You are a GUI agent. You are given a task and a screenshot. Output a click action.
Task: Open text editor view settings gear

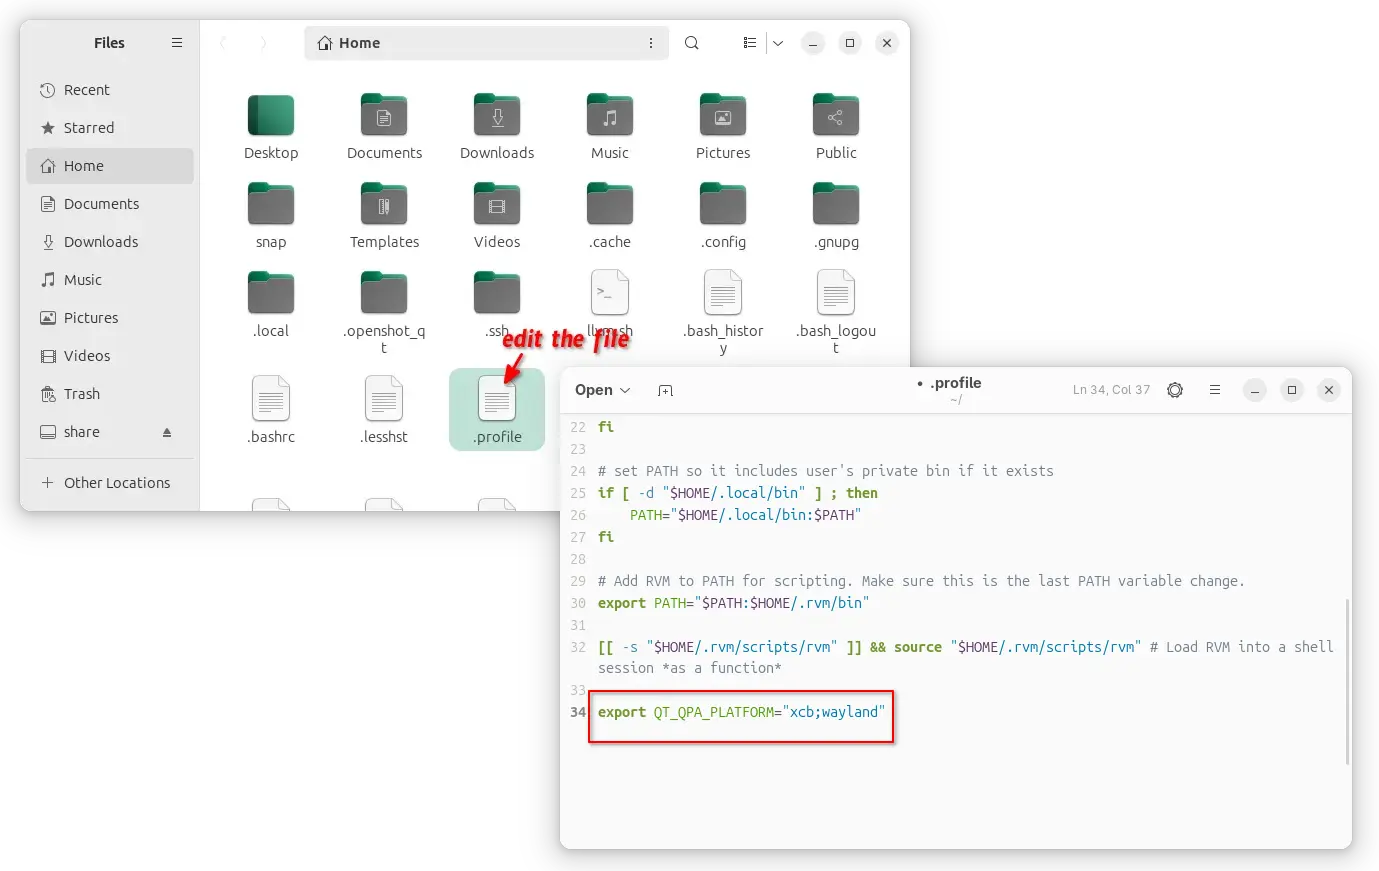pyautogui.click(x=1175, y=390)
